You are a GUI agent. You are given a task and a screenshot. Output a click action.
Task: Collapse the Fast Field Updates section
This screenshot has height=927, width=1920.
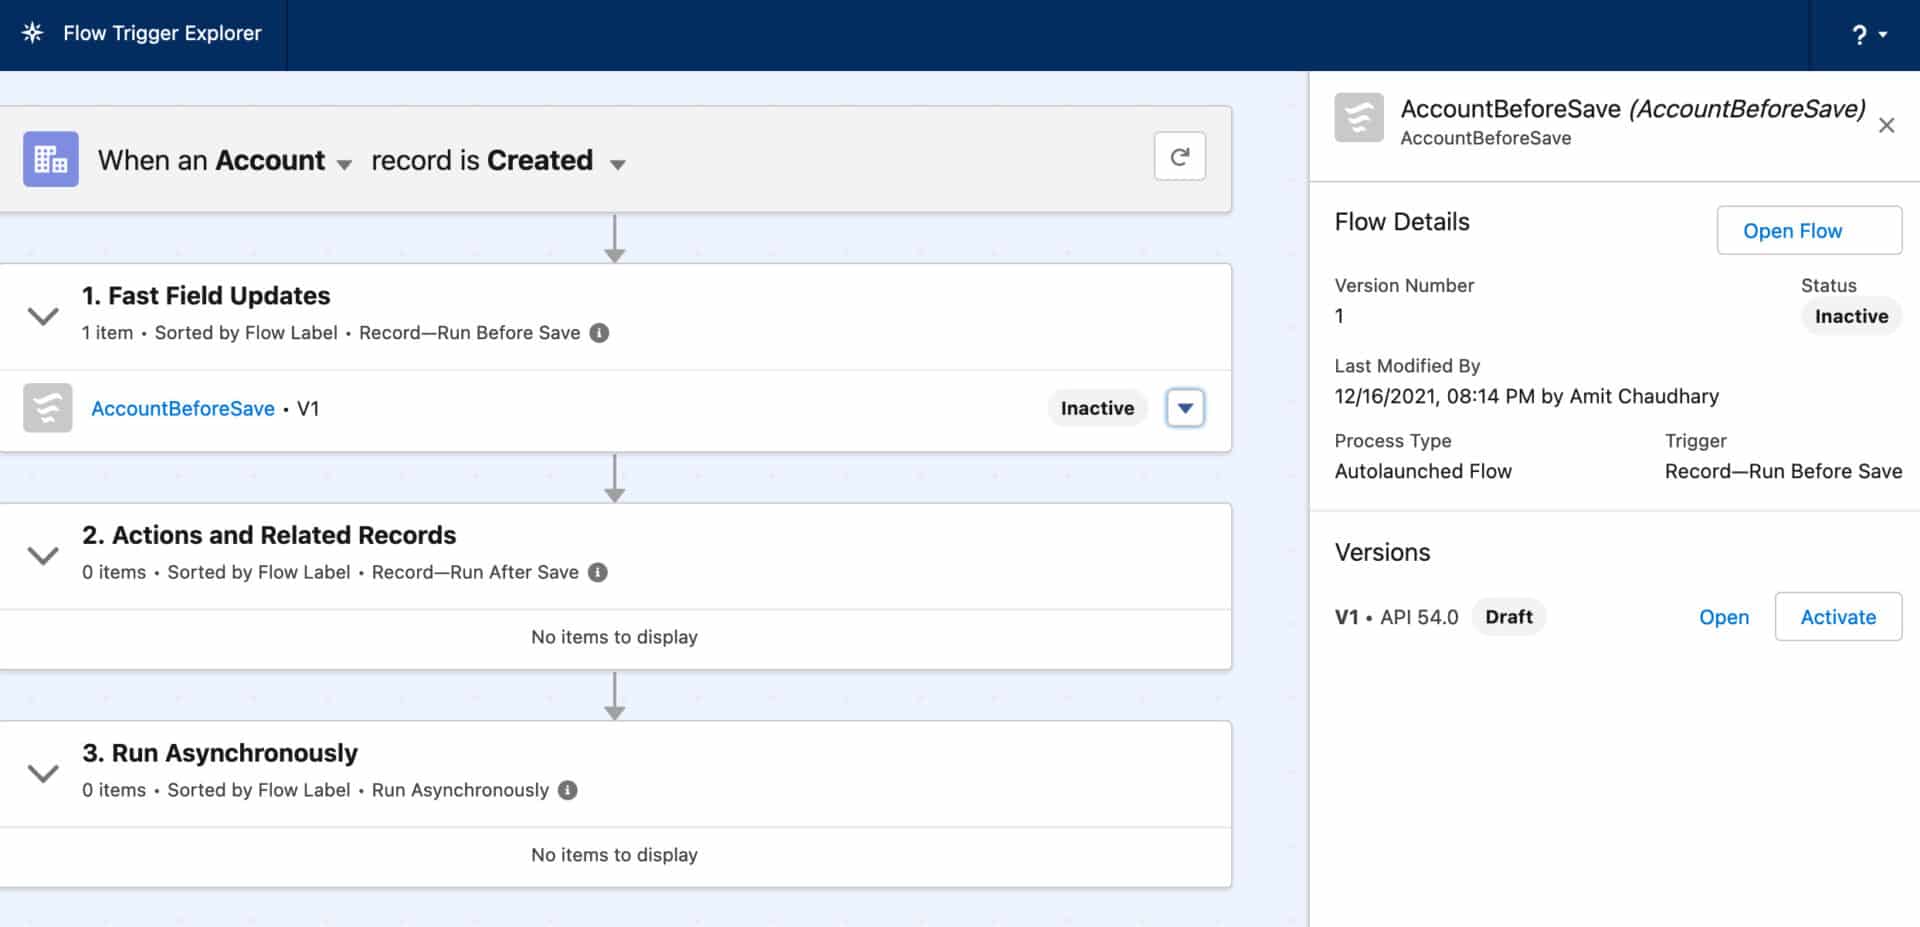click(43, 316)
